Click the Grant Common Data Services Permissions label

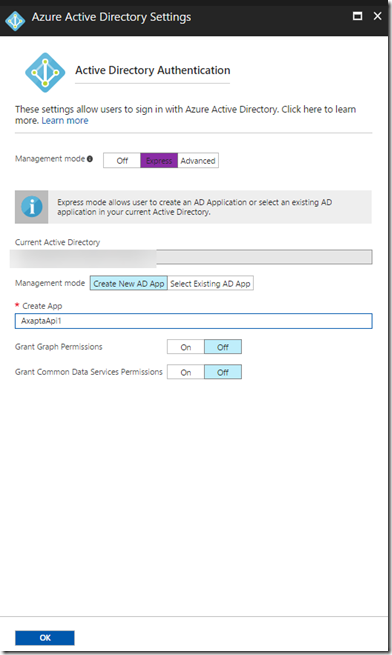point(89,372)
